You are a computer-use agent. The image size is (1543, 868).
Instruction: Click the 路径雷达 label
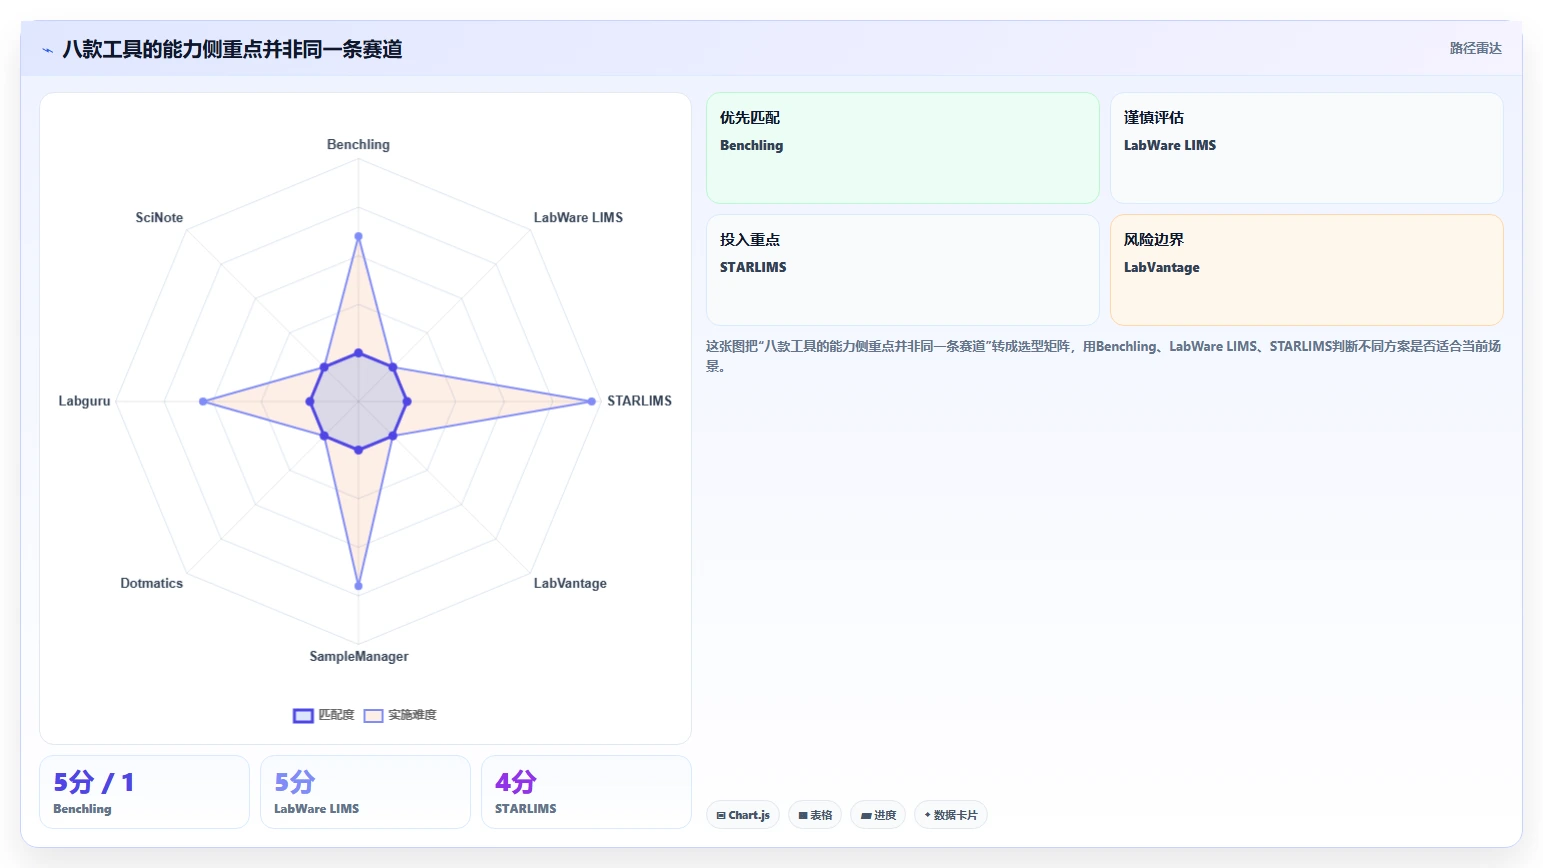pos(1475,48)
